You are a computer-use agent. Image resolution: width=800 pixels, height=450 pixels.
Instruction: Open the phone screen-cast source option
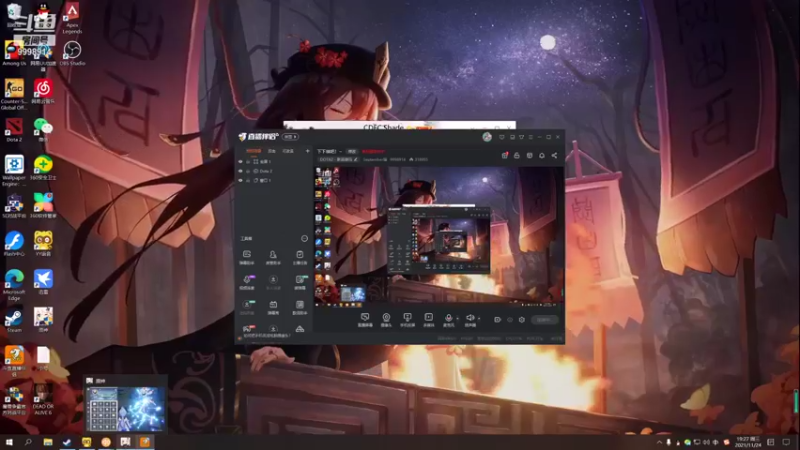(x=407, y=320)
